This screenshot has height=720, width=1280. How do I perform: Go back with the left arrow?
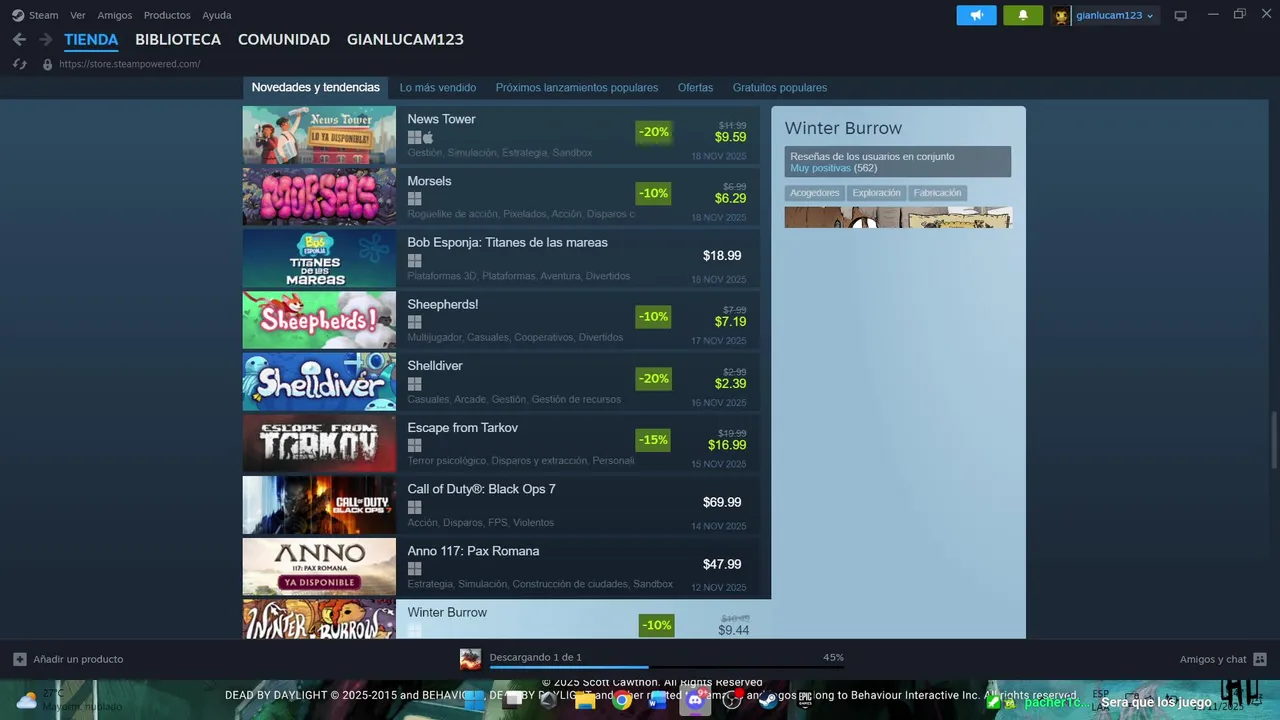coord(19,40)
